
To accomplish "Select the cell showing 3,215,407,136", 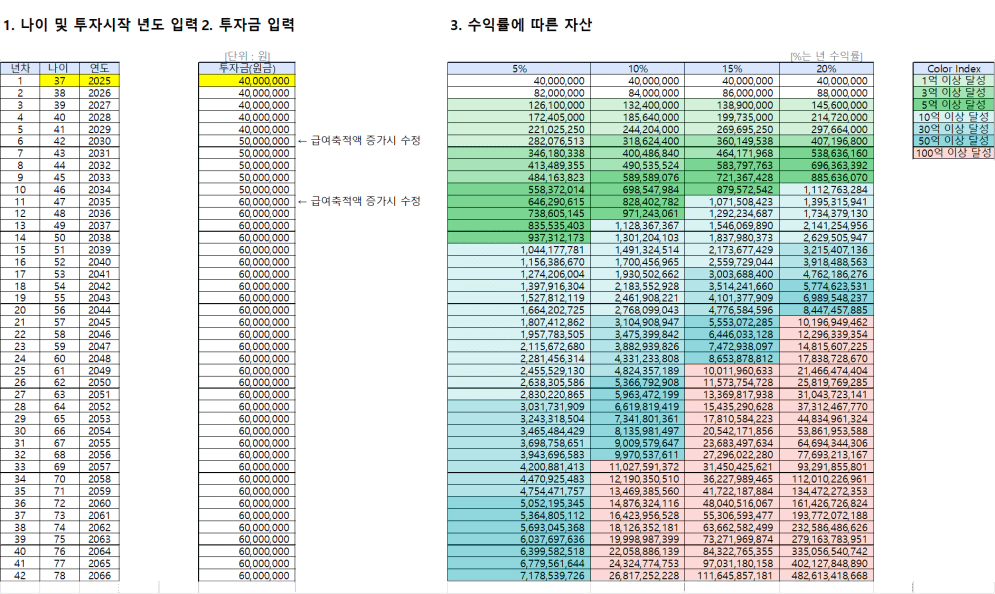I will point(826,249).
